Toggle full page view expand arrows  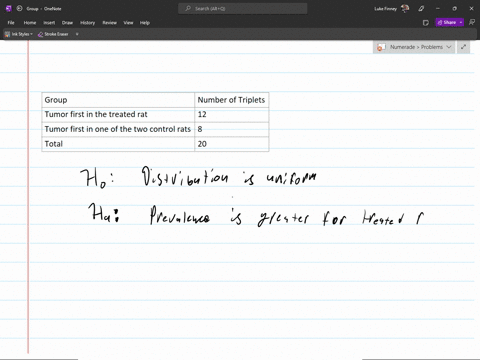click(463, 47)
